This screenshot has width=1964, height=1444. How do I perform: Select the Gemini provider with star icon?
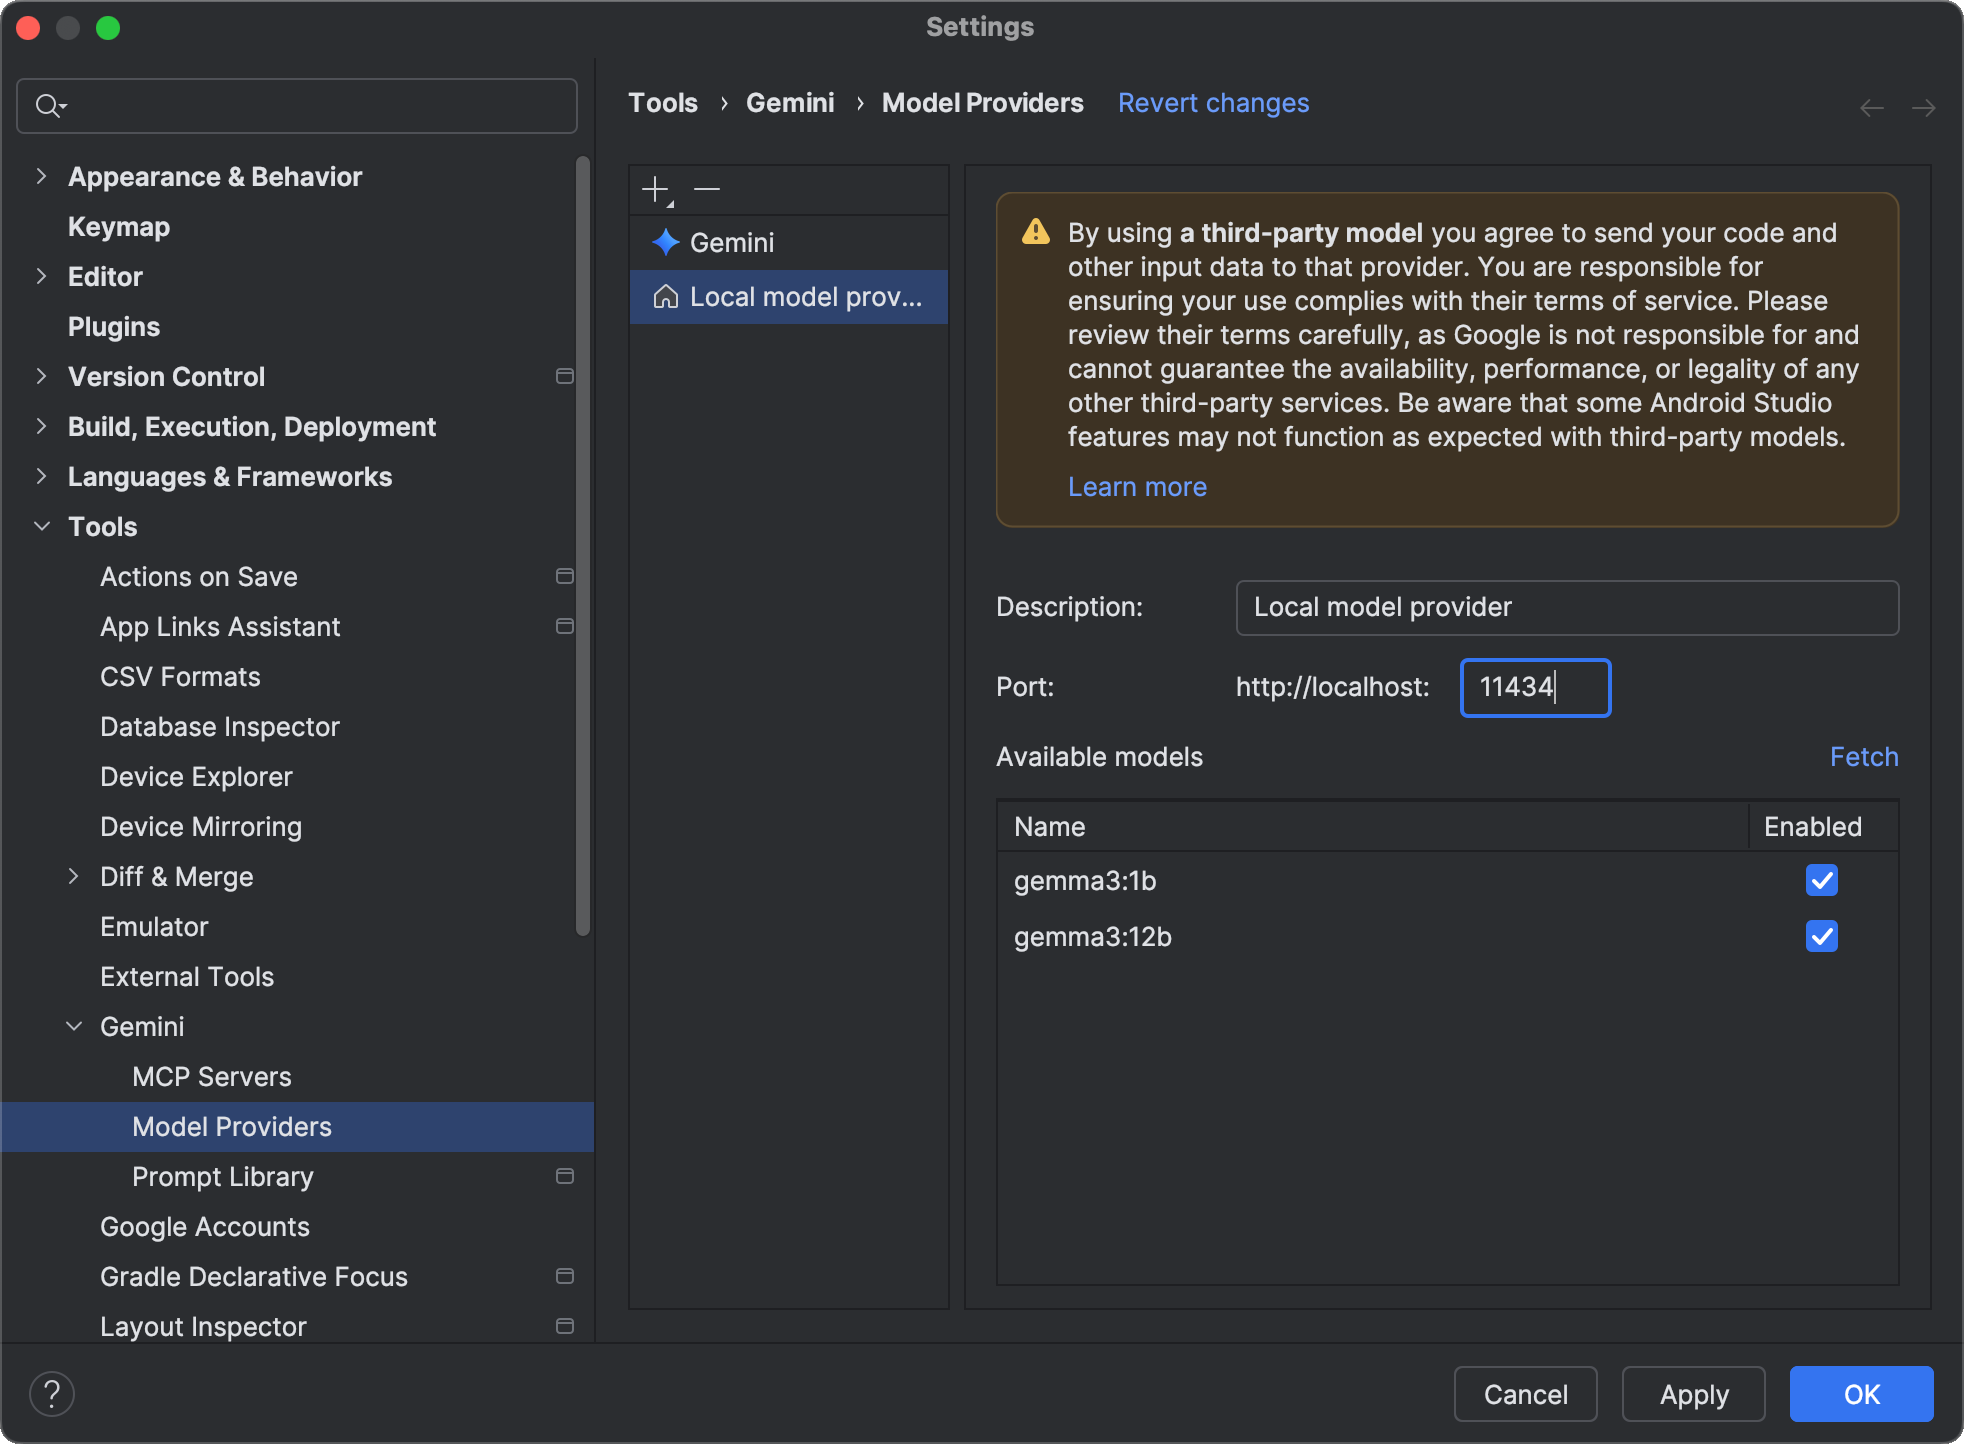click(x=732, y=243)
